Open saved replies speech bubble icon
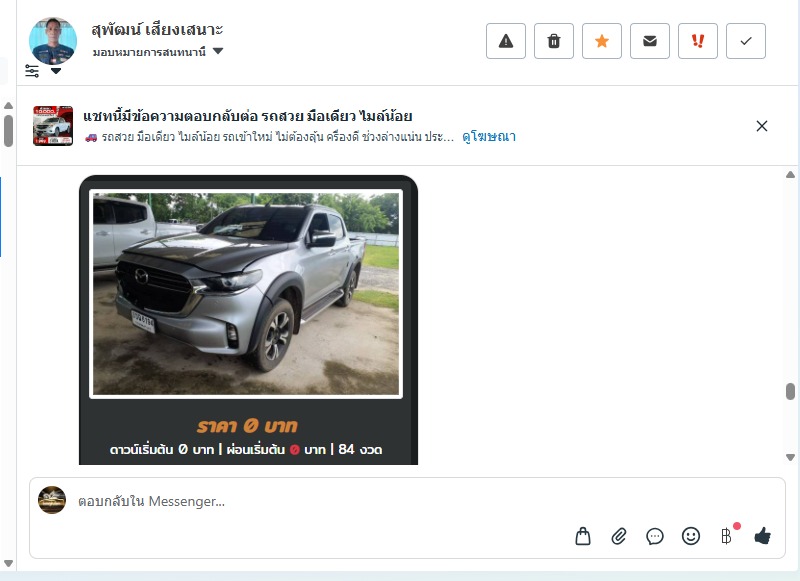This screenshot has width=800, height=581. pyautogui.click(x=655, y=536)
